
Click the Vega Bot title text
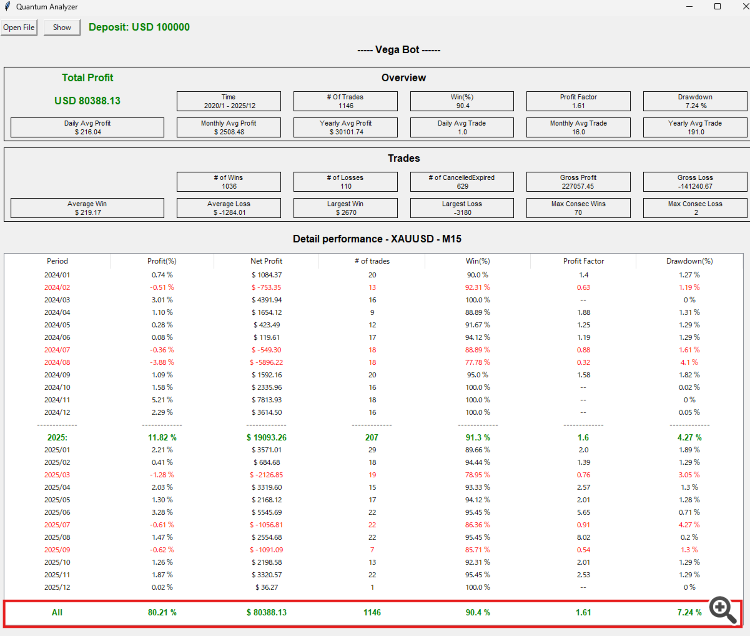click(397, 50)
